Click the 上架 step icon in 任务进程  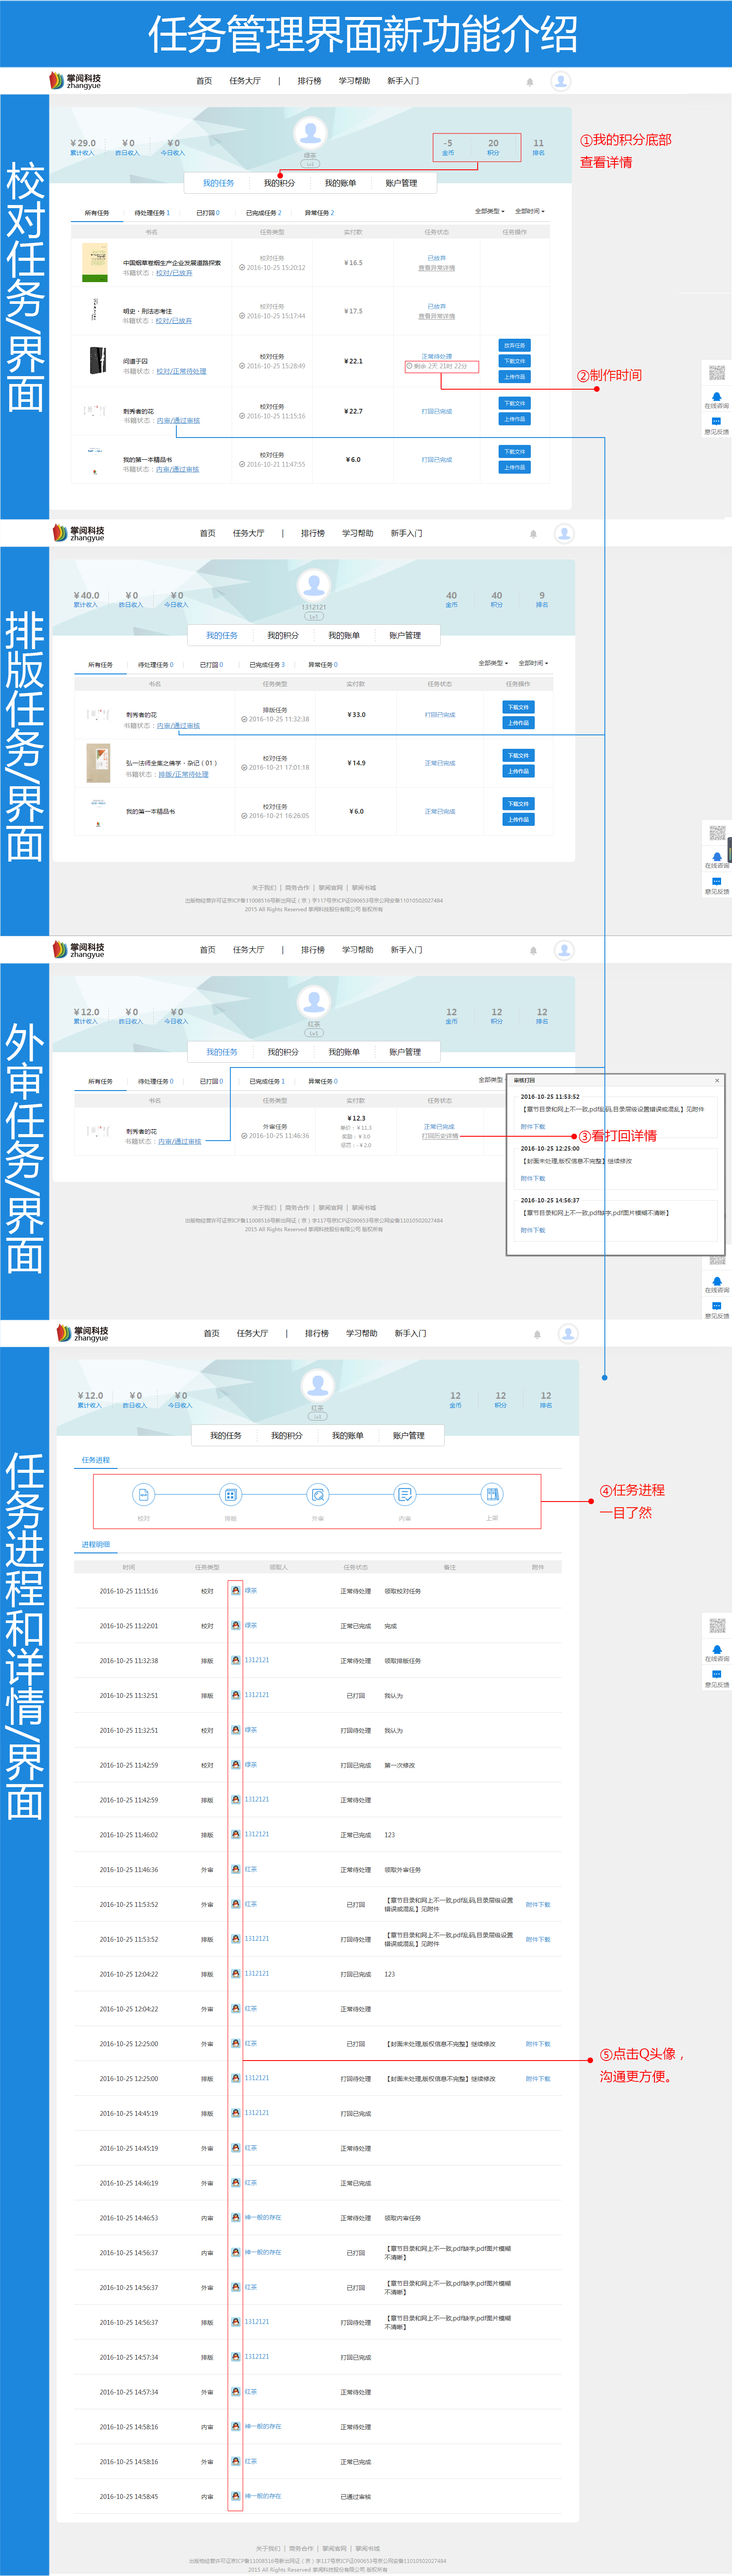coord(492,1495)
